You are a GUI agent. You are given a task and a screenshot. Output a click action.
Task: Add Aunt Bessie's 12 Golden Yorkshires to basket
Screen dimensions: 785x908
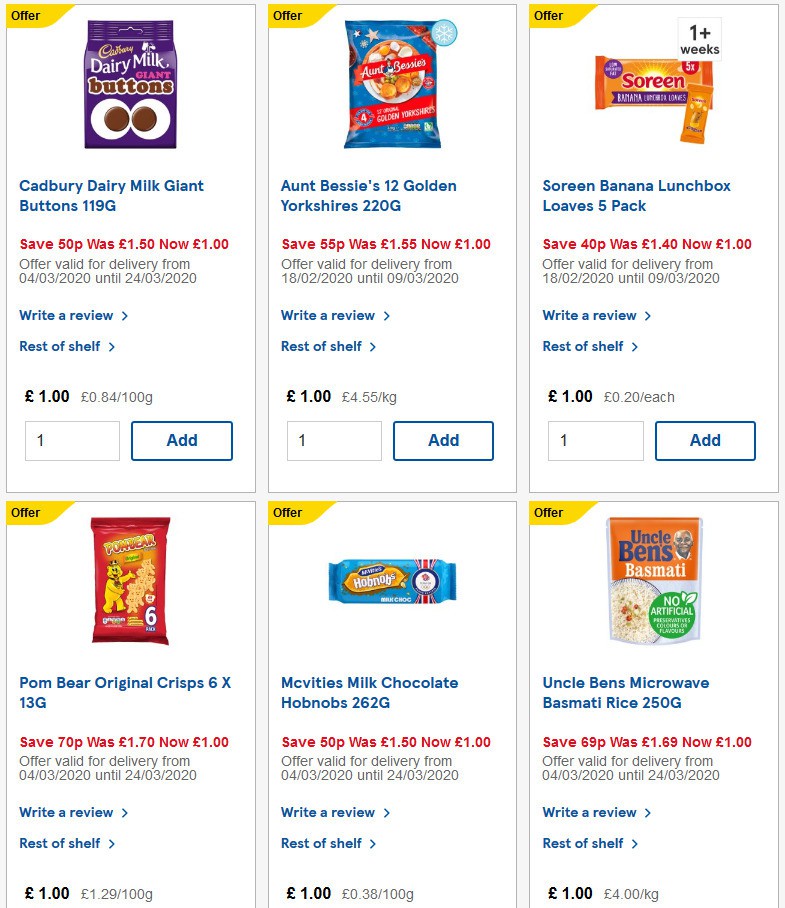click(443, 440)
